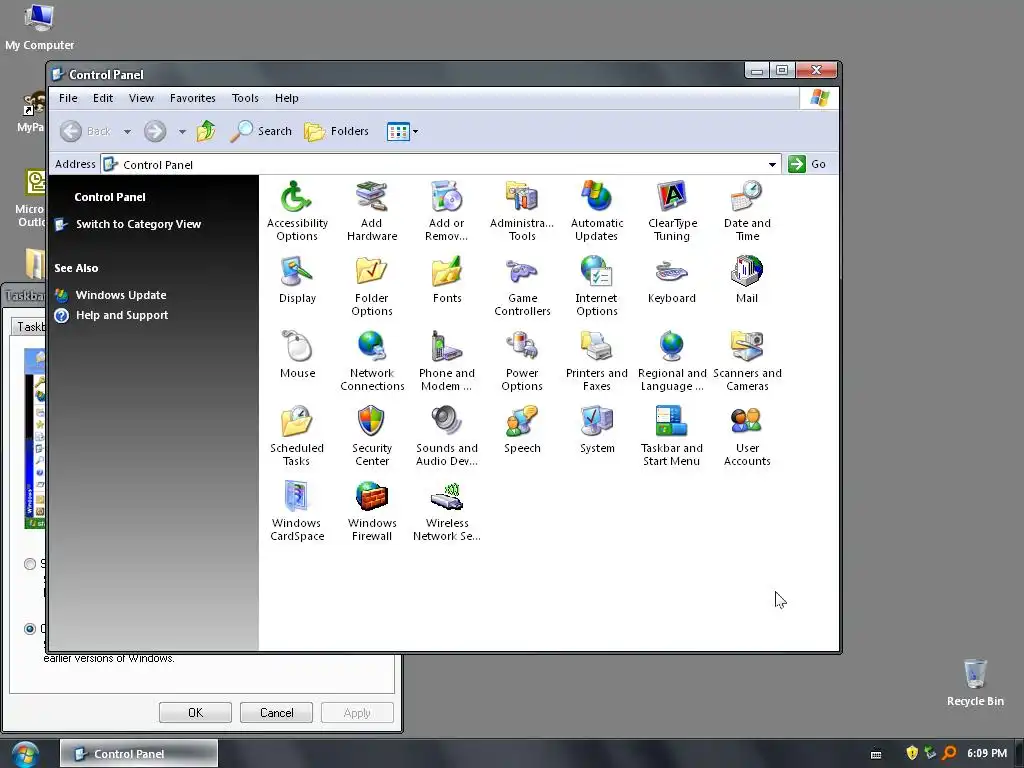Open Keyboard settings icon
Viewport: 1024px width, 768px height.
pos(671,280)
